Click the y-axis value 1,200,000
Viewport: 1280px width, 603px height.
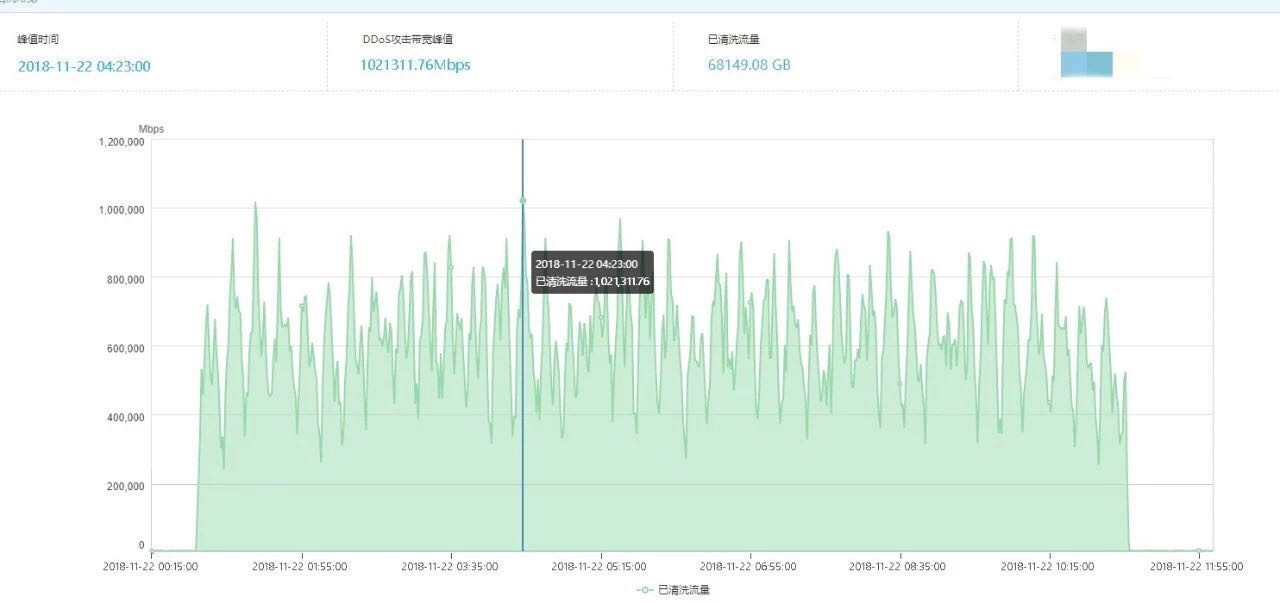122,142
